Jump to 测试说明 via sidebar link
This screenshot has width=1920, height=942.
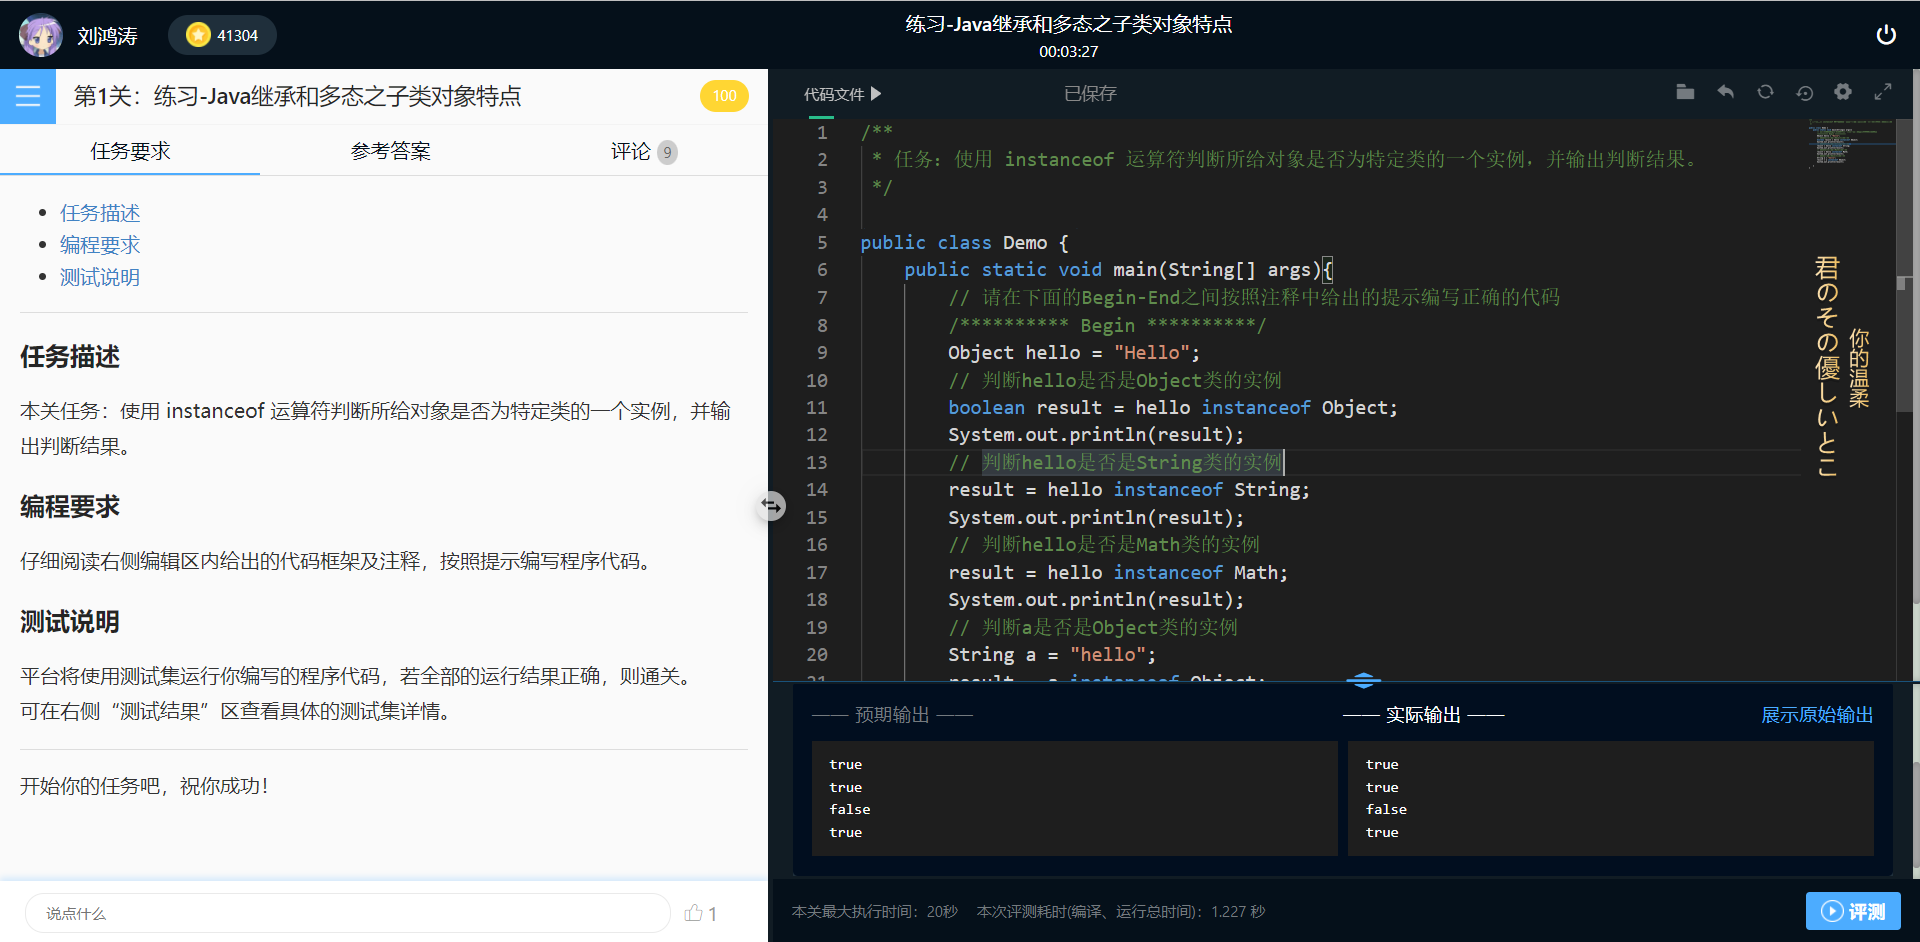click(x=100, y=277)
